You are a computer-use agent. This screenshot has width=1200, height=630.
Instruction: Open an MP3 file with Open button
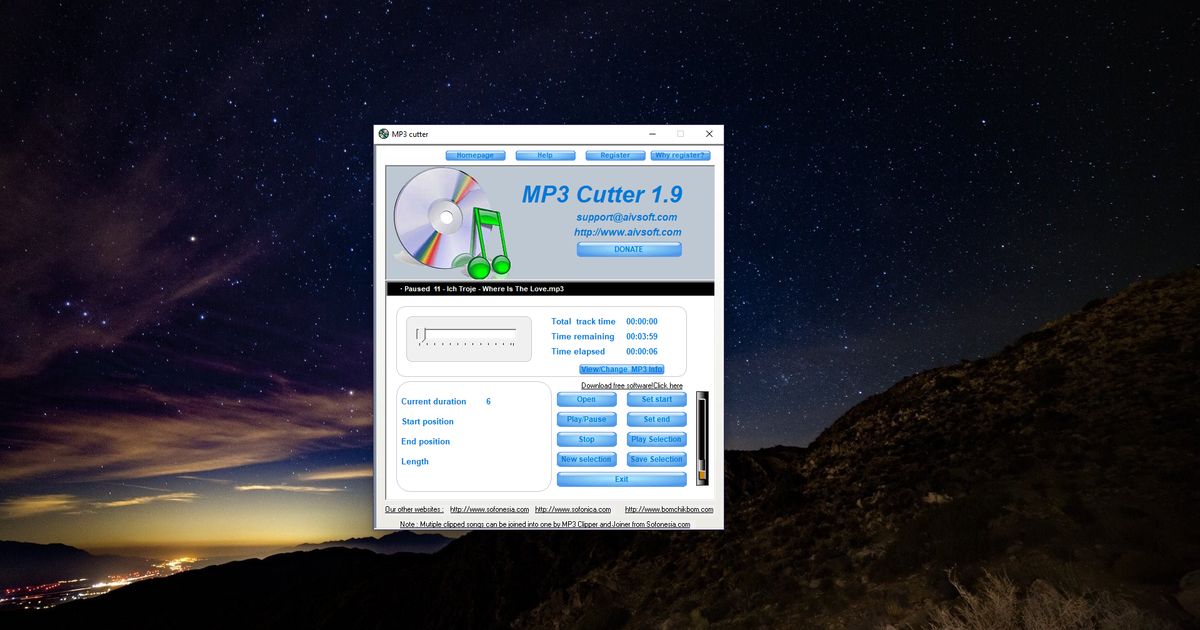(x=586, y=400)
